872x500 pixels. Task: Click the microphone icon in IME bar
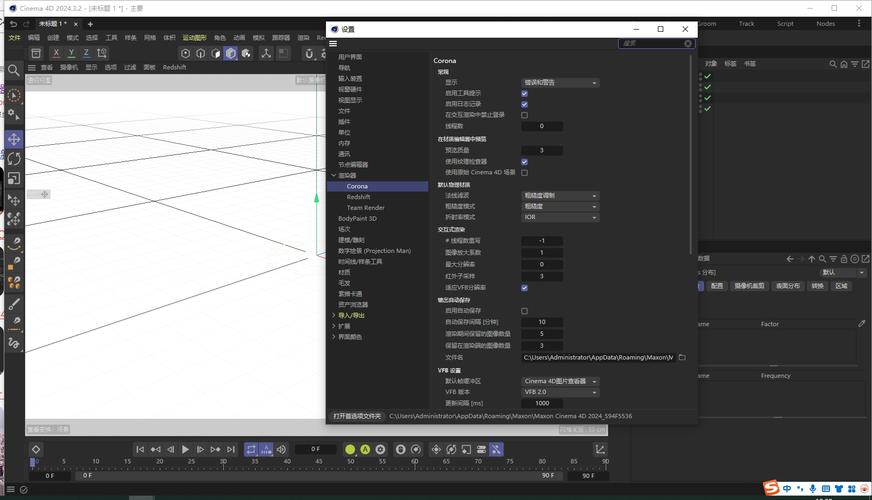coord(812,488)
